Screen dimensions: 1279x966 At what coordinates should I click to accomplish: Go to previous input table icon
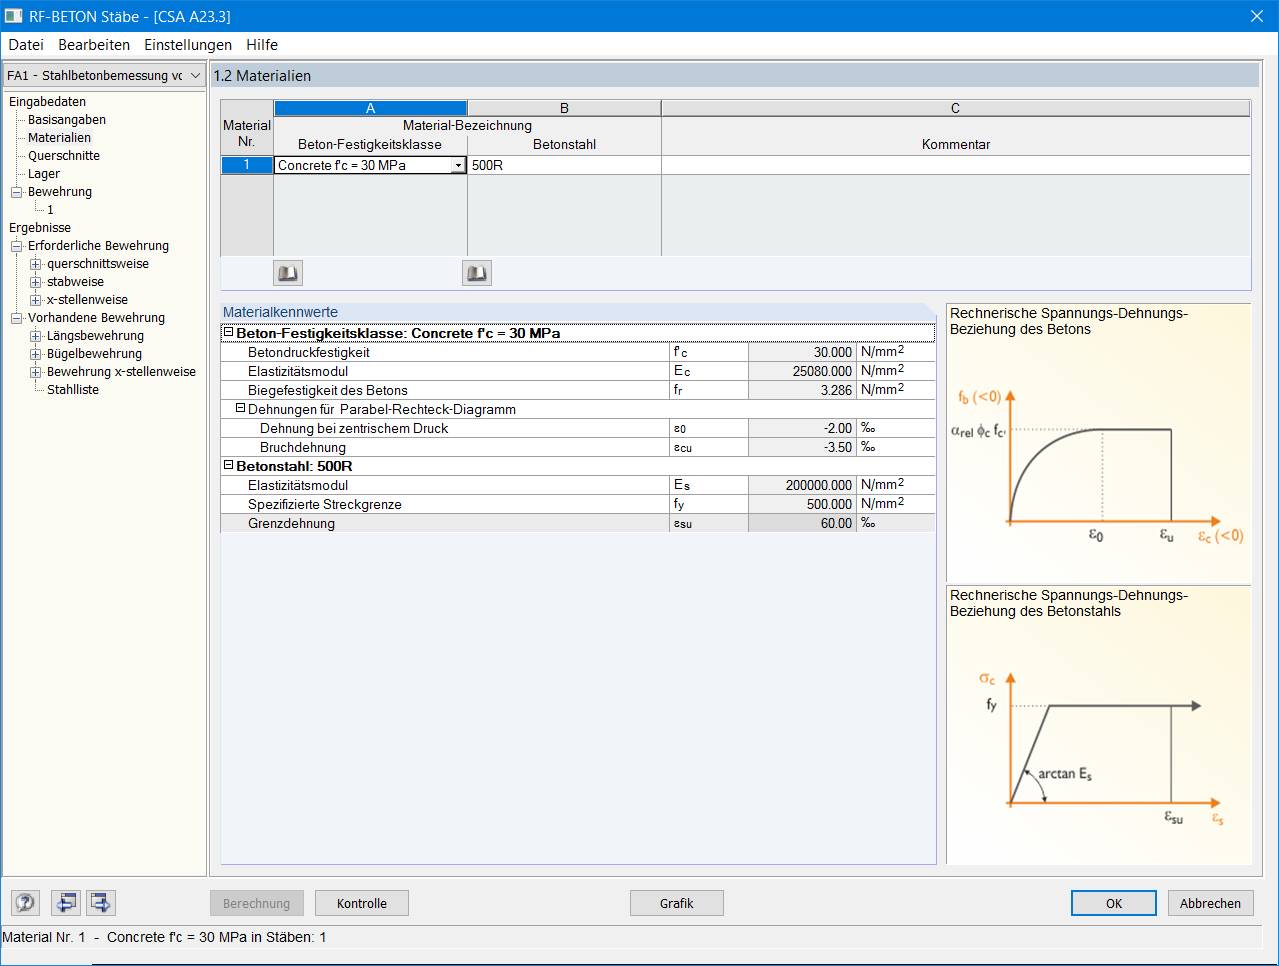click(66, 903)
